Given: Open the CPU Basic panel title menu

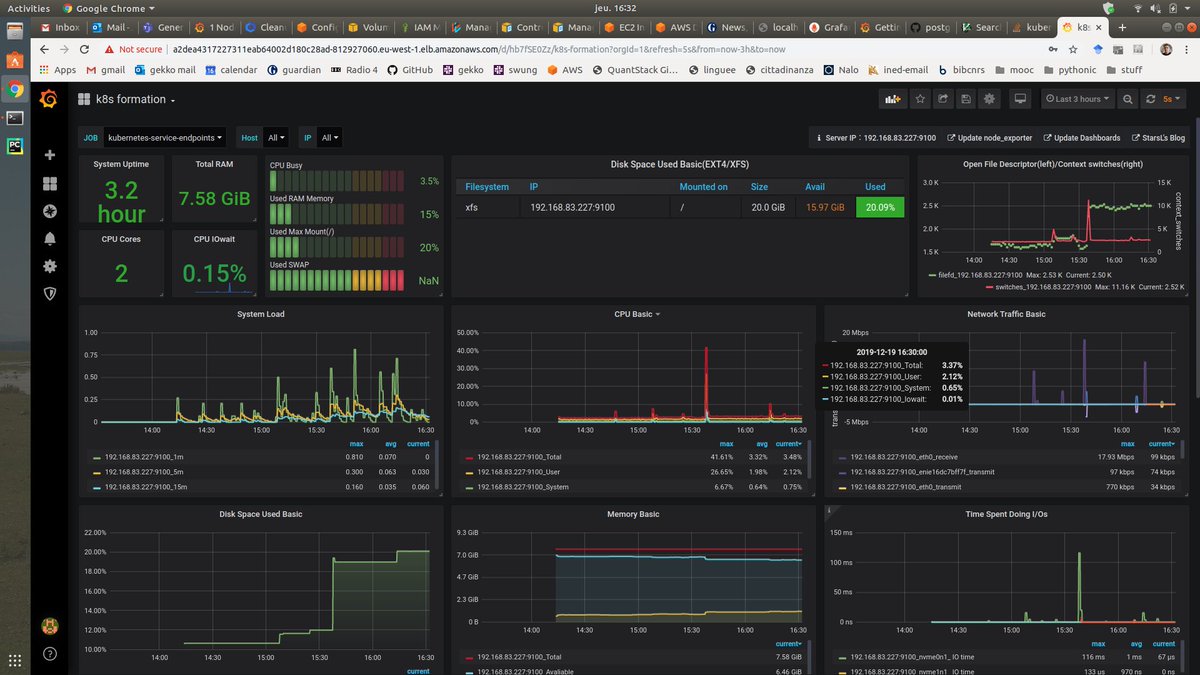Looking at the screenshot, I should pyautogui.click(x=636, y=314).
